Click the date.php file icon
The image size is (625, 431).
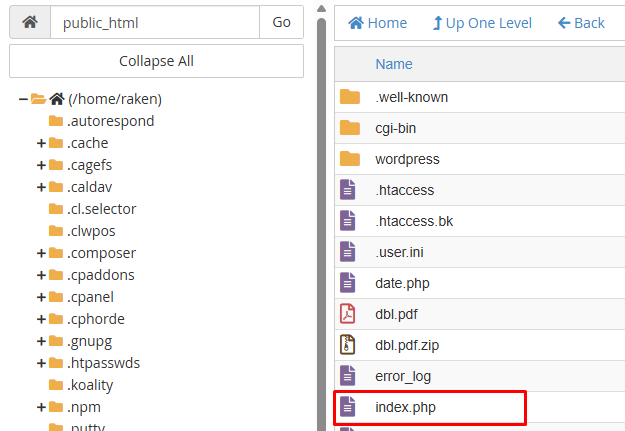pos(347,283)
